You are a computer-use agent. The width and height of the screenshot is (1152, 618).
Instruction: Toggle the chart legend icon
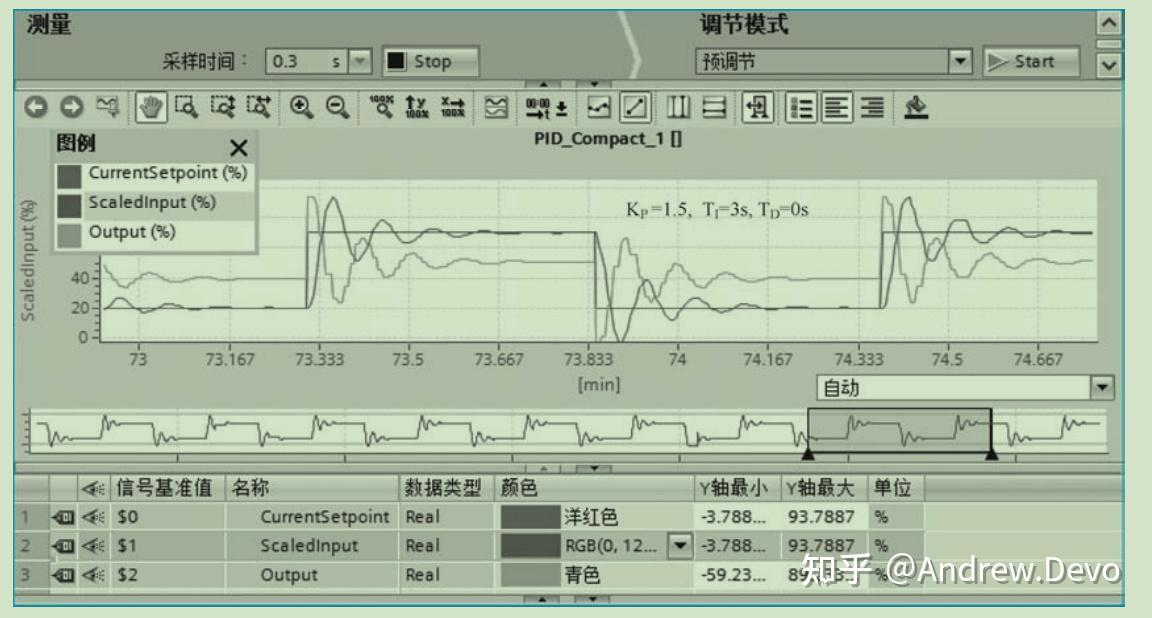pyautogui.click(x=757, y=107)
